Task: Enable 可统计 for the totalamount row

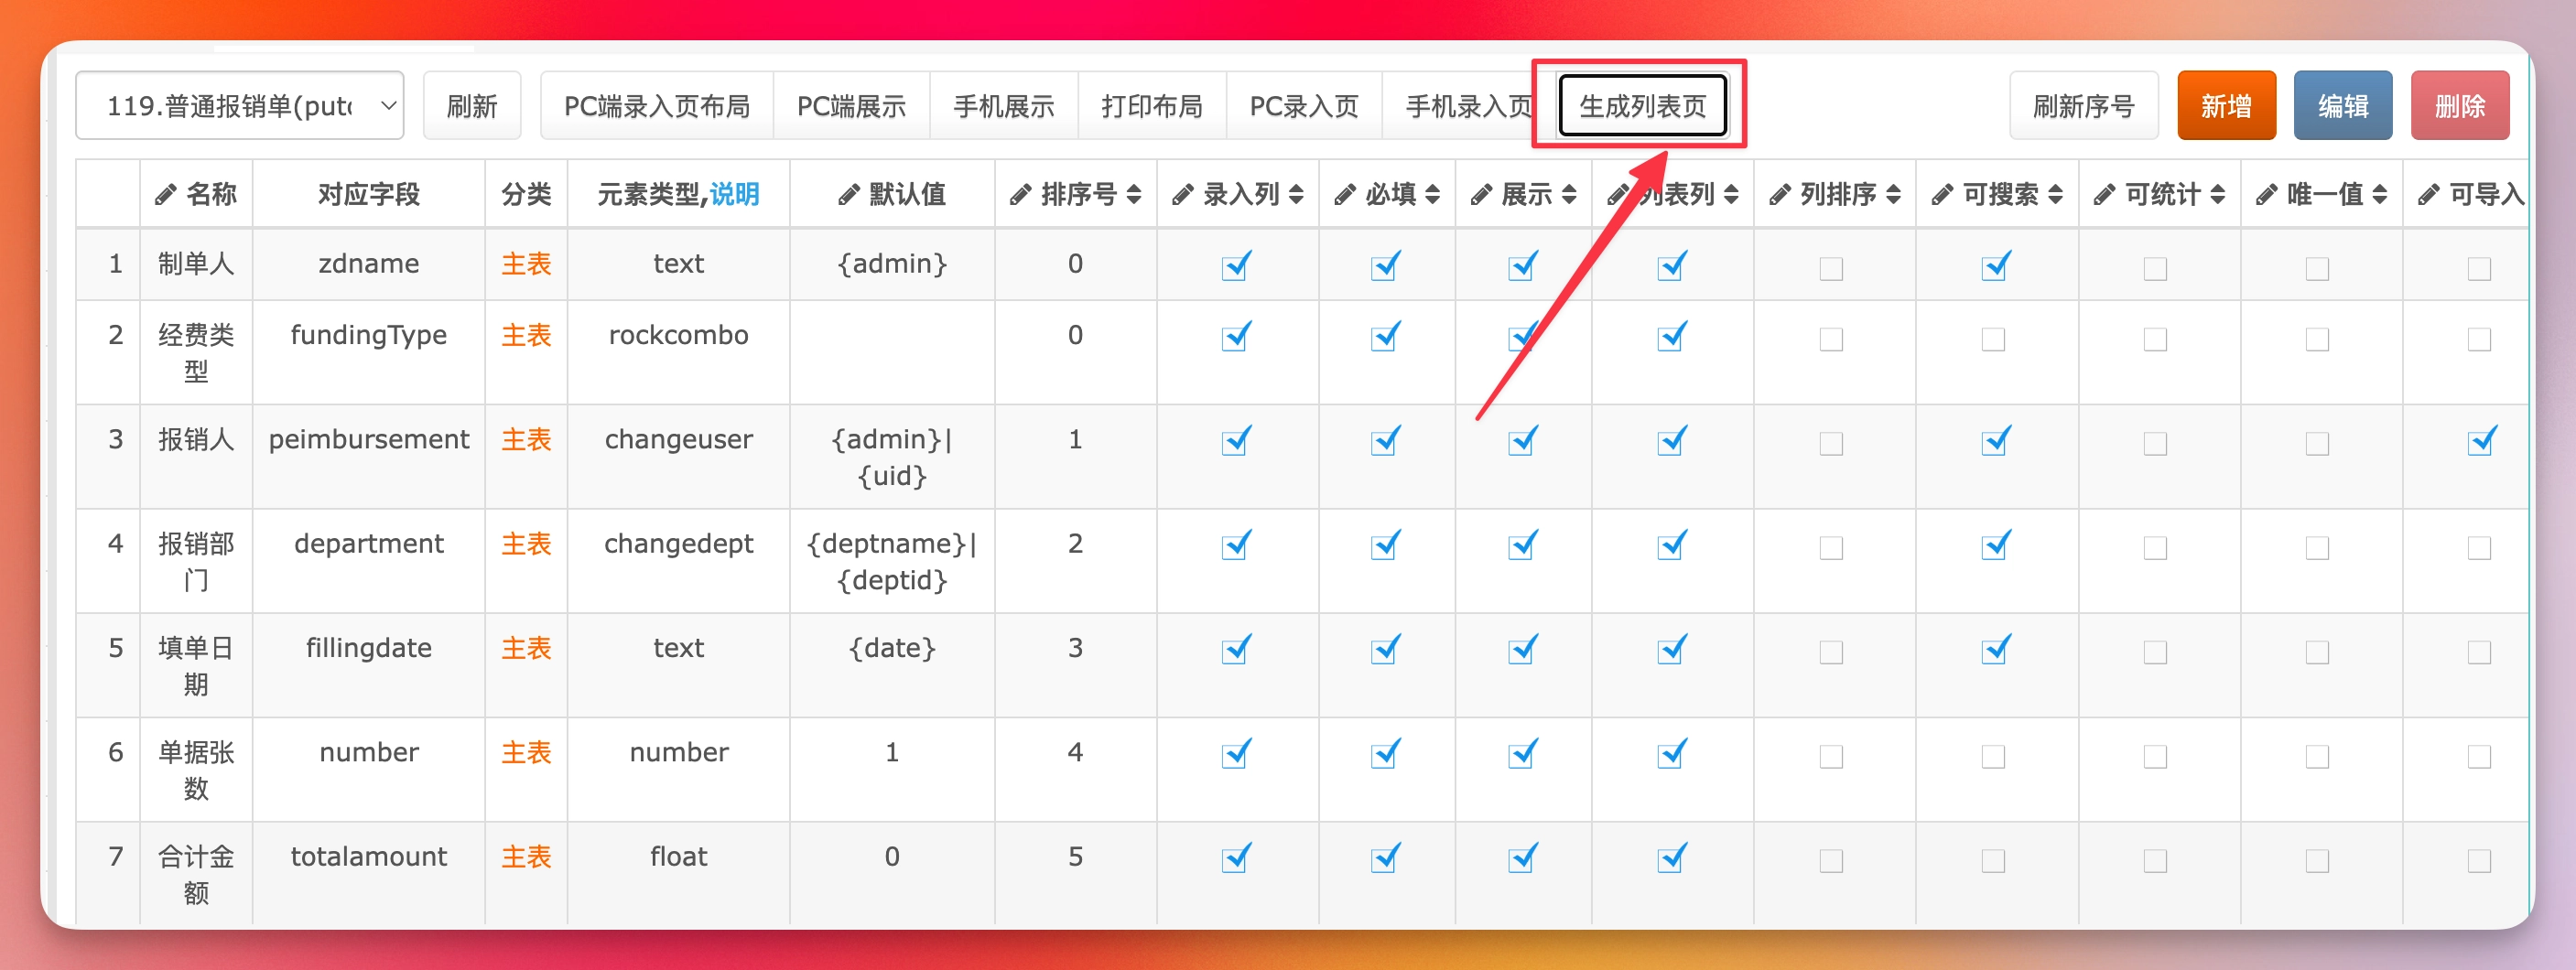Action: click(x=2155, y=860)
